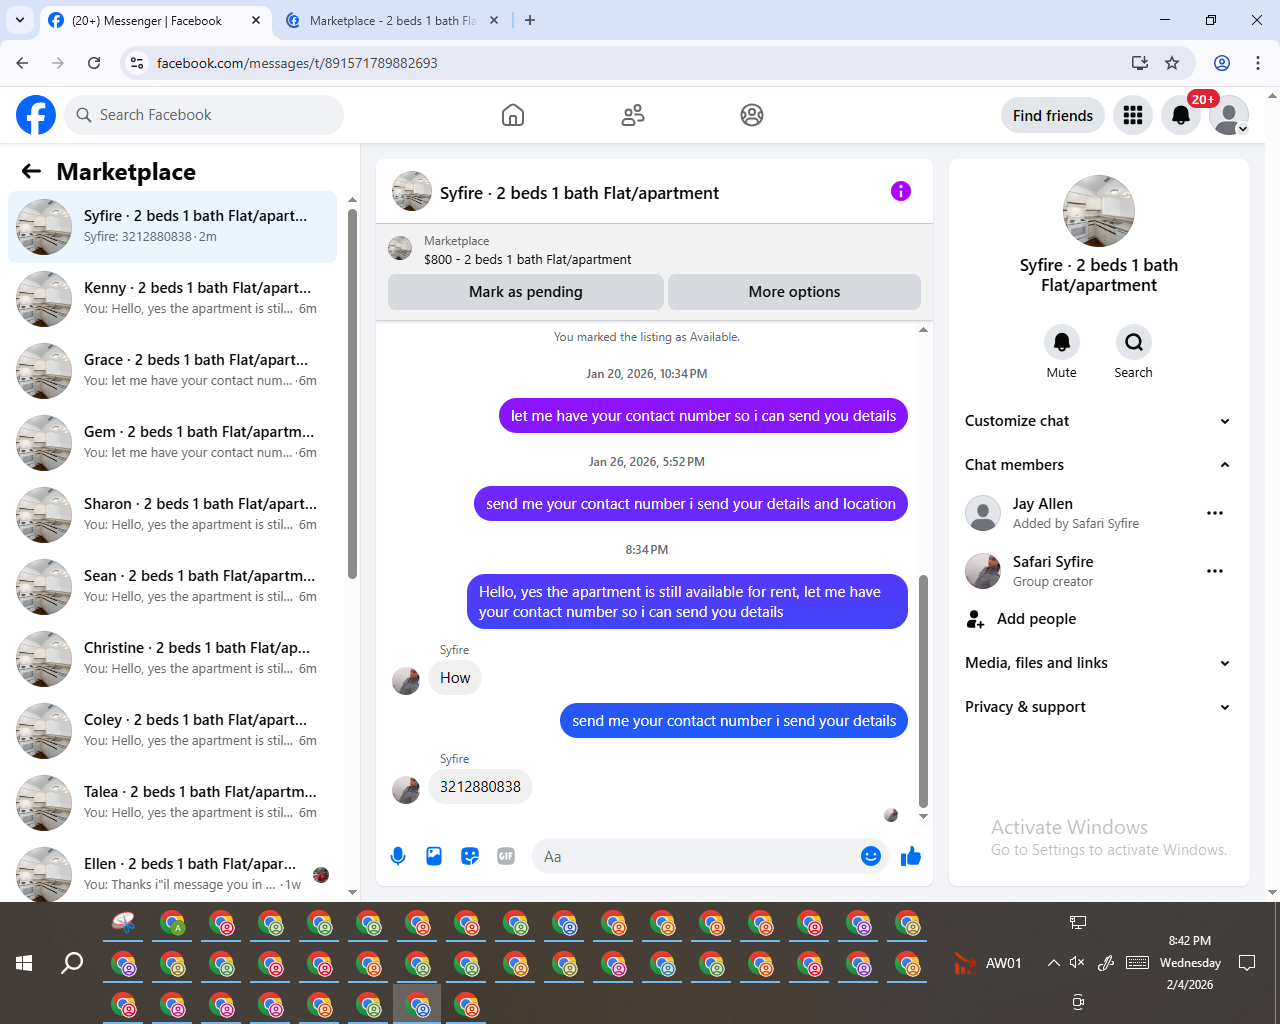The image size is (1280, 1024).
Task: Expand Media, files and links section
Action: pyautogui.click(x=1098, y=663)
